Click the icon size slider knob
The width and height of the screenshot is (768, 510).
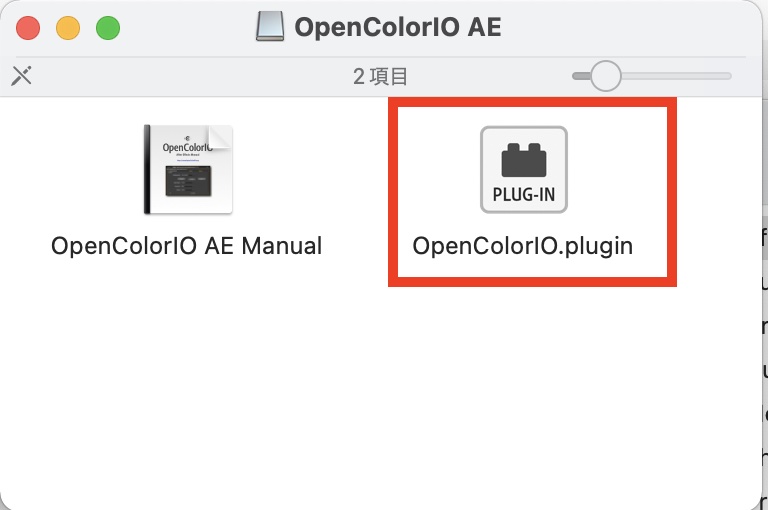(x=605, y=76)
